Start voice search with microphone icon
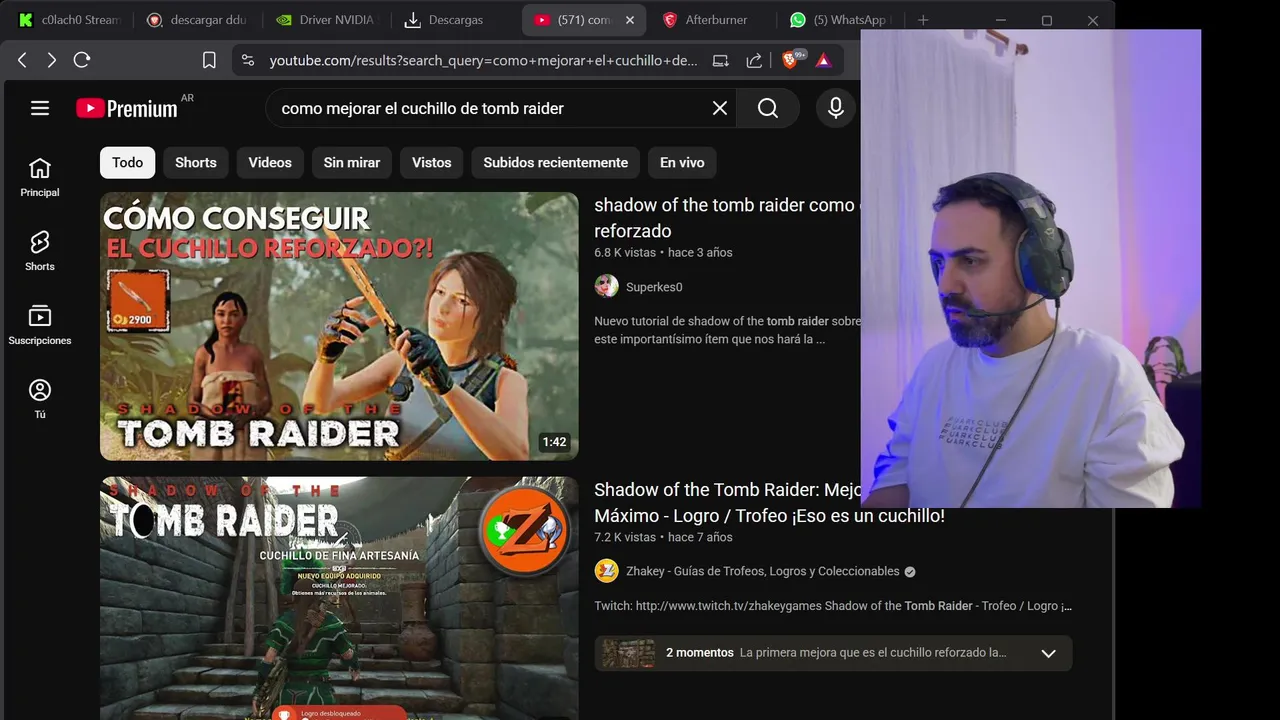This screenshot has width=1280, height=720. point(836,108)
